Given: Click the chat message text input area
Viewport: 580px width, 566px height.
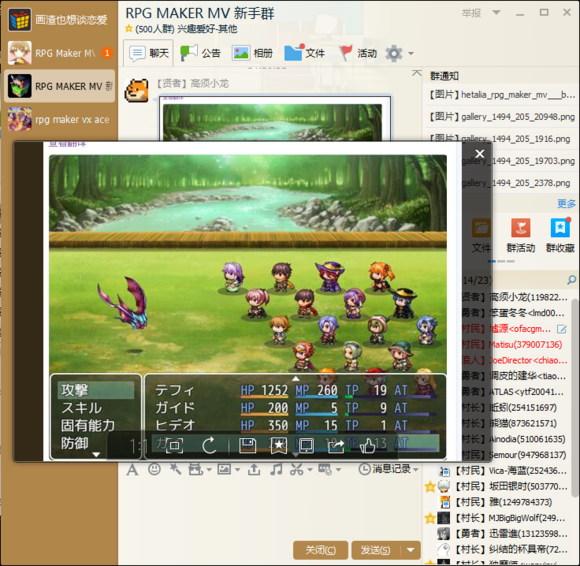Looking at the screenshot, I should pos(271,509).
